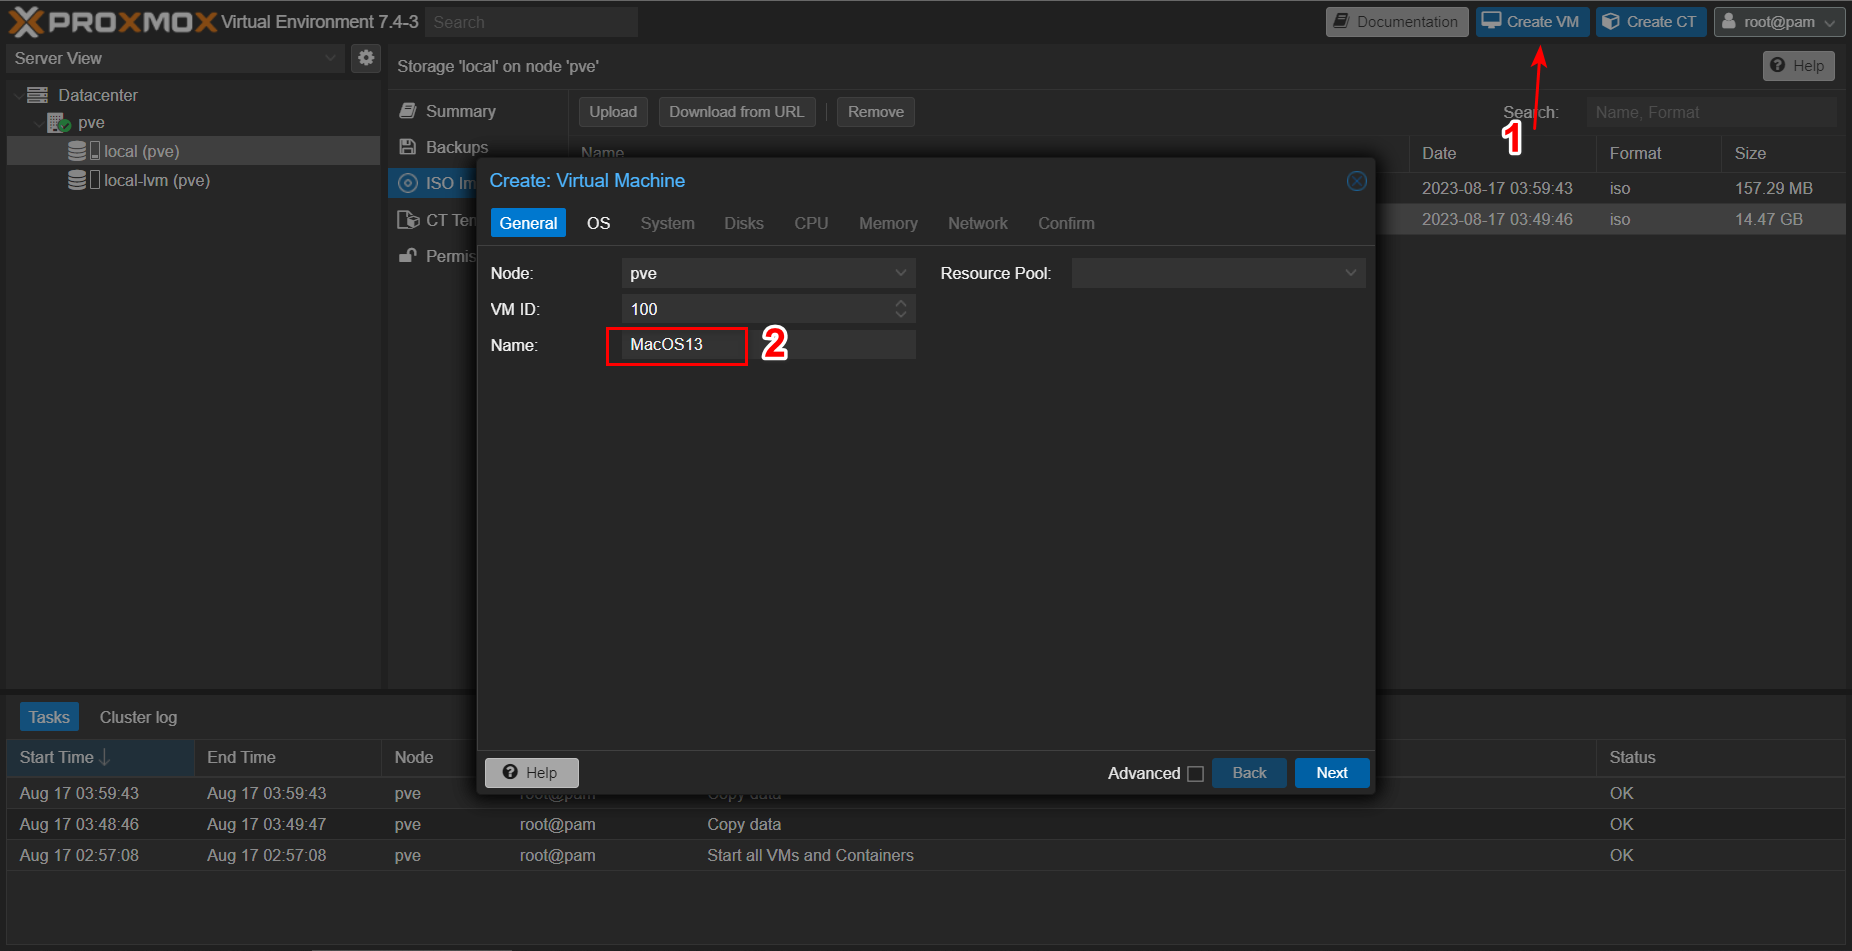1852x951 pixels.
Task: Increment the VM ID stepper
Action: tap(901, 303)
